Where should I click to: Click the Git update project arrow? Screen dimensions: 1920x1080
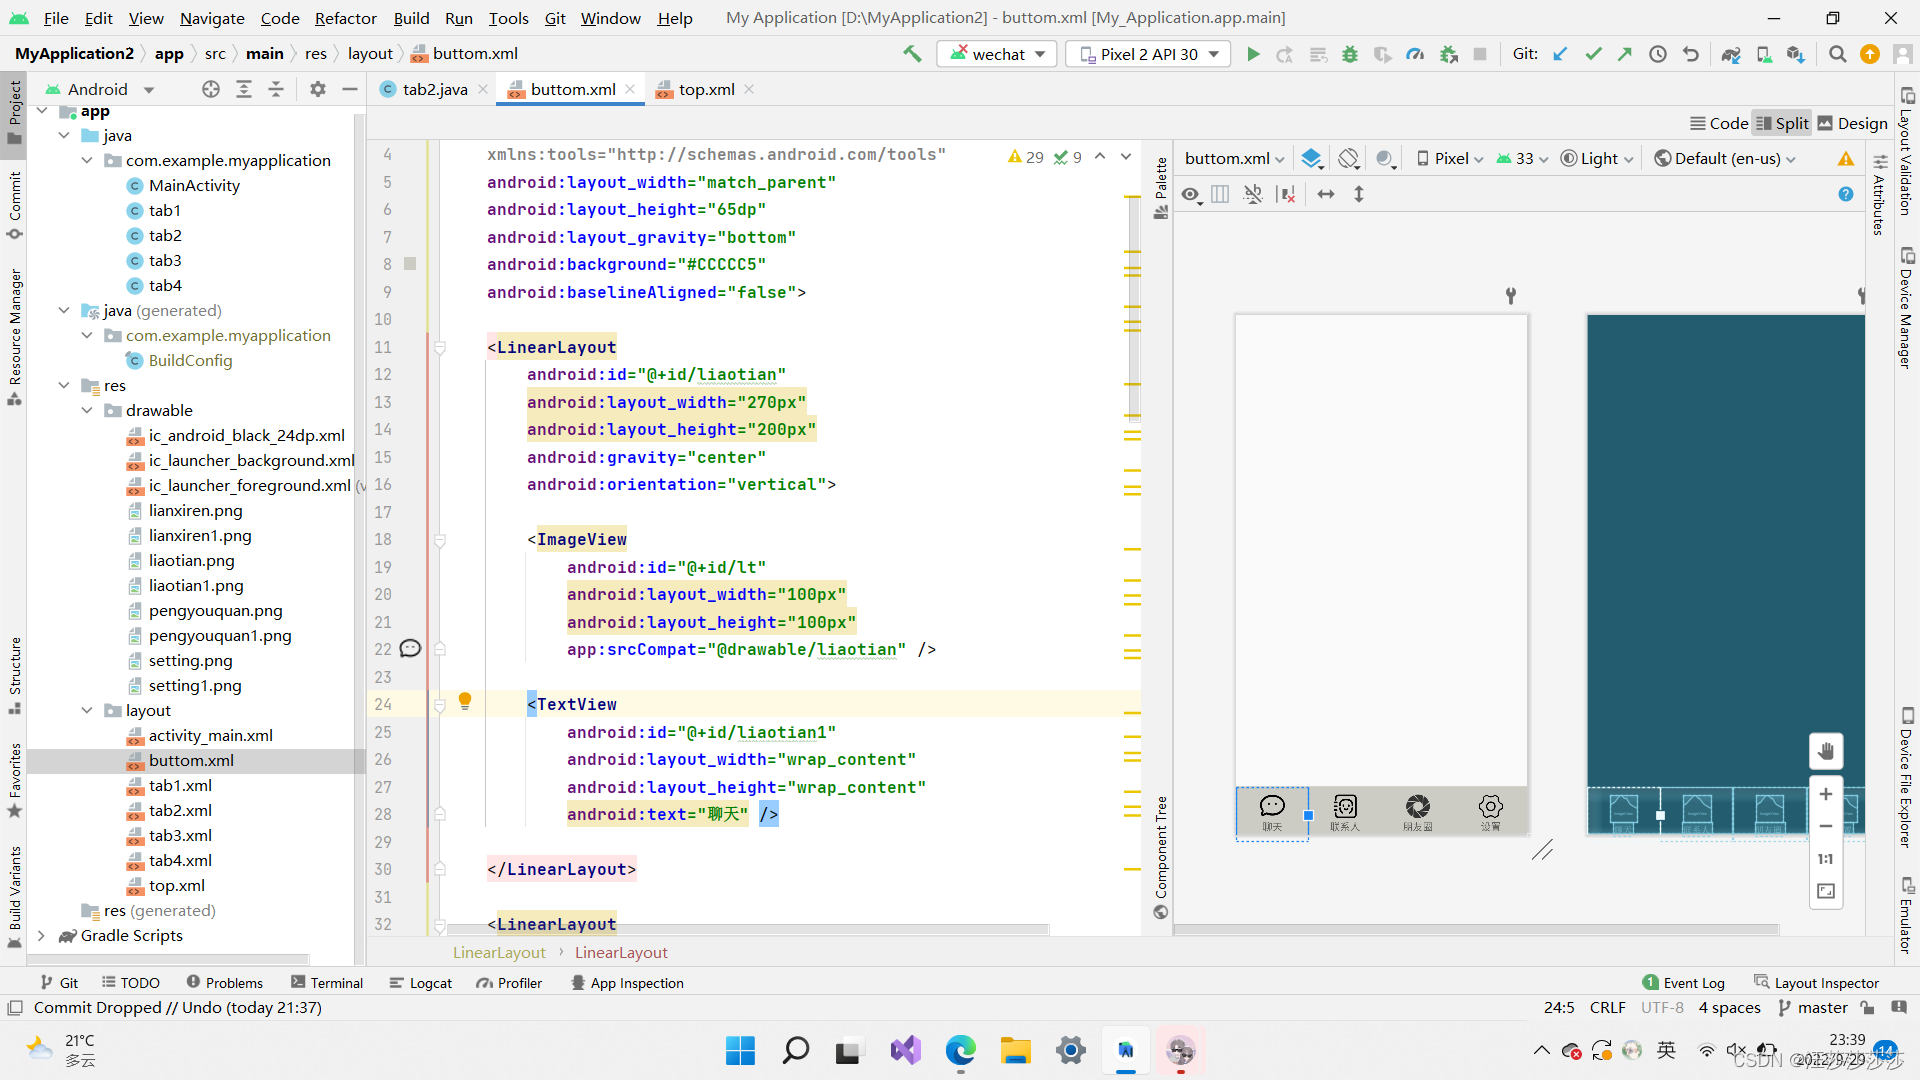[x=1560, y=54]
